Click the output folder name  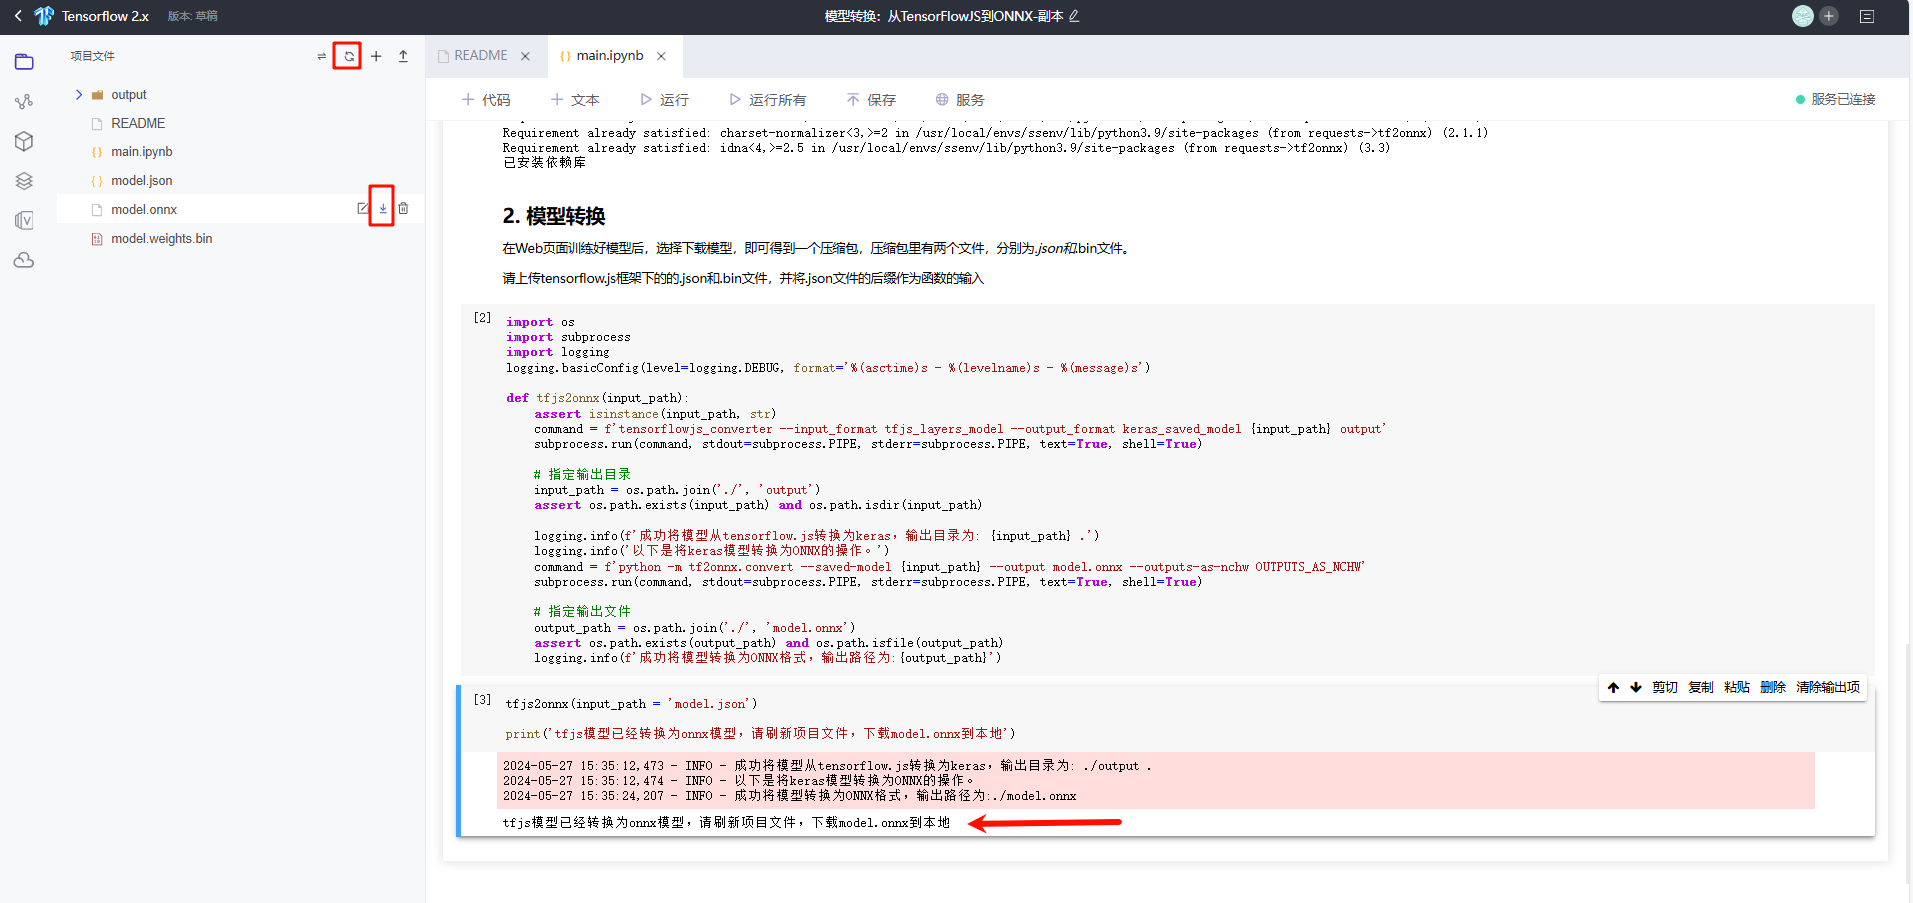[x=129, y=95]
